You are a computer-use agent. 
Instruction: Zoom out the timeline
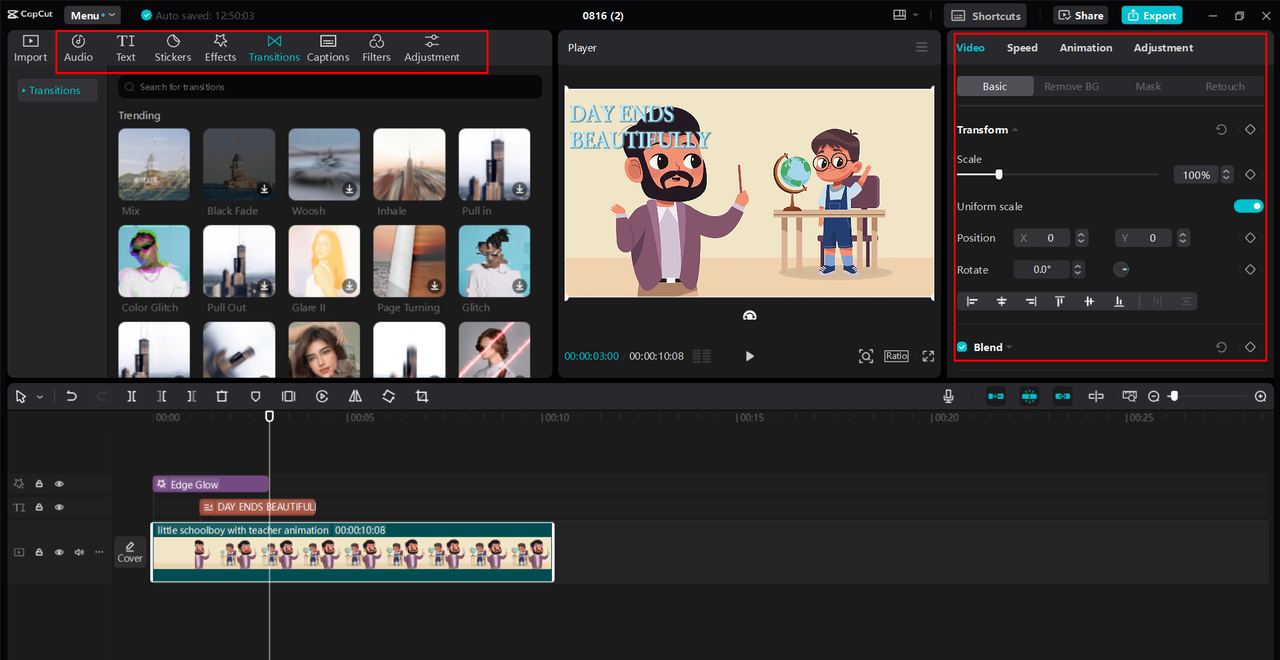coord(1153,396)
